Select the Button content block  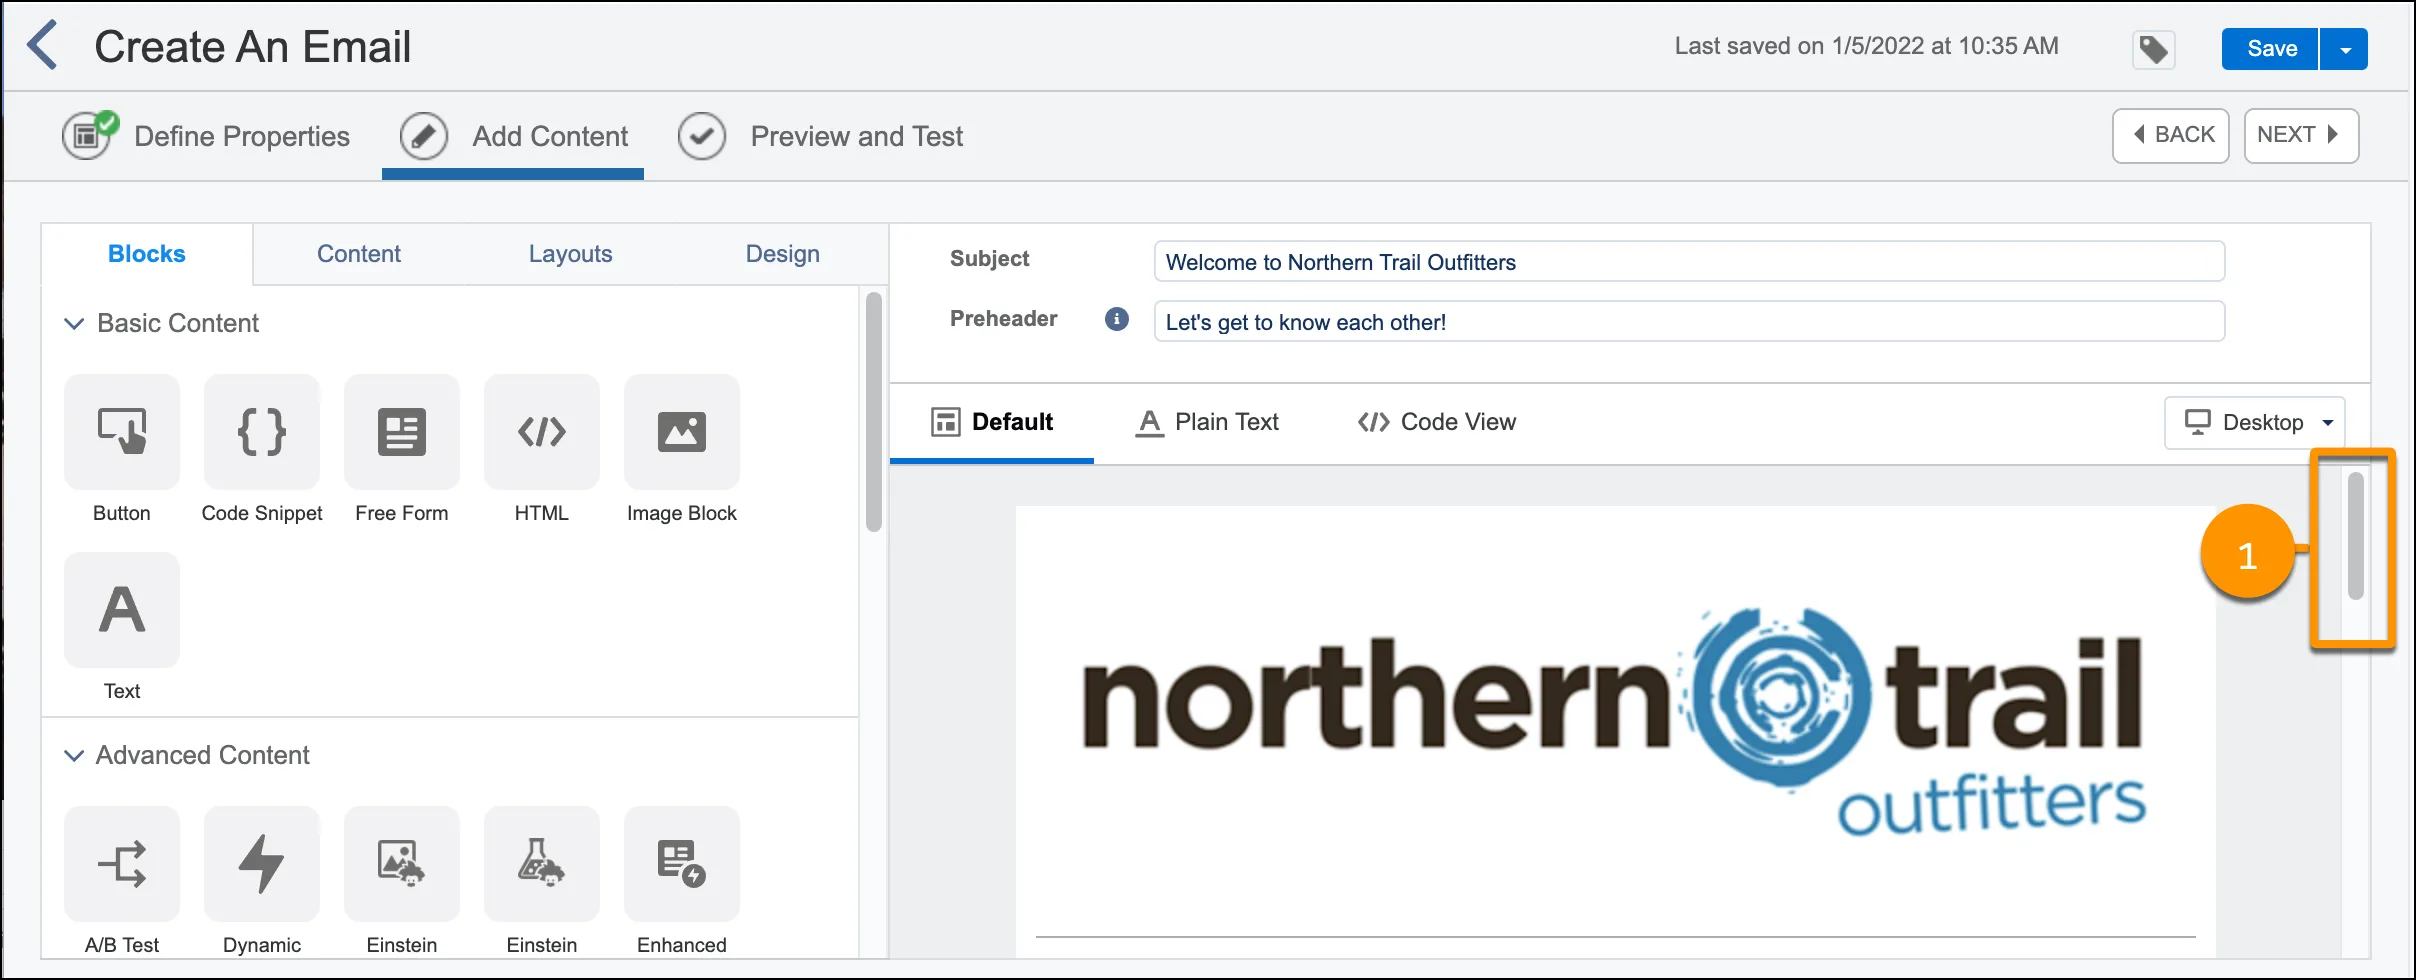tap(122, 432)
